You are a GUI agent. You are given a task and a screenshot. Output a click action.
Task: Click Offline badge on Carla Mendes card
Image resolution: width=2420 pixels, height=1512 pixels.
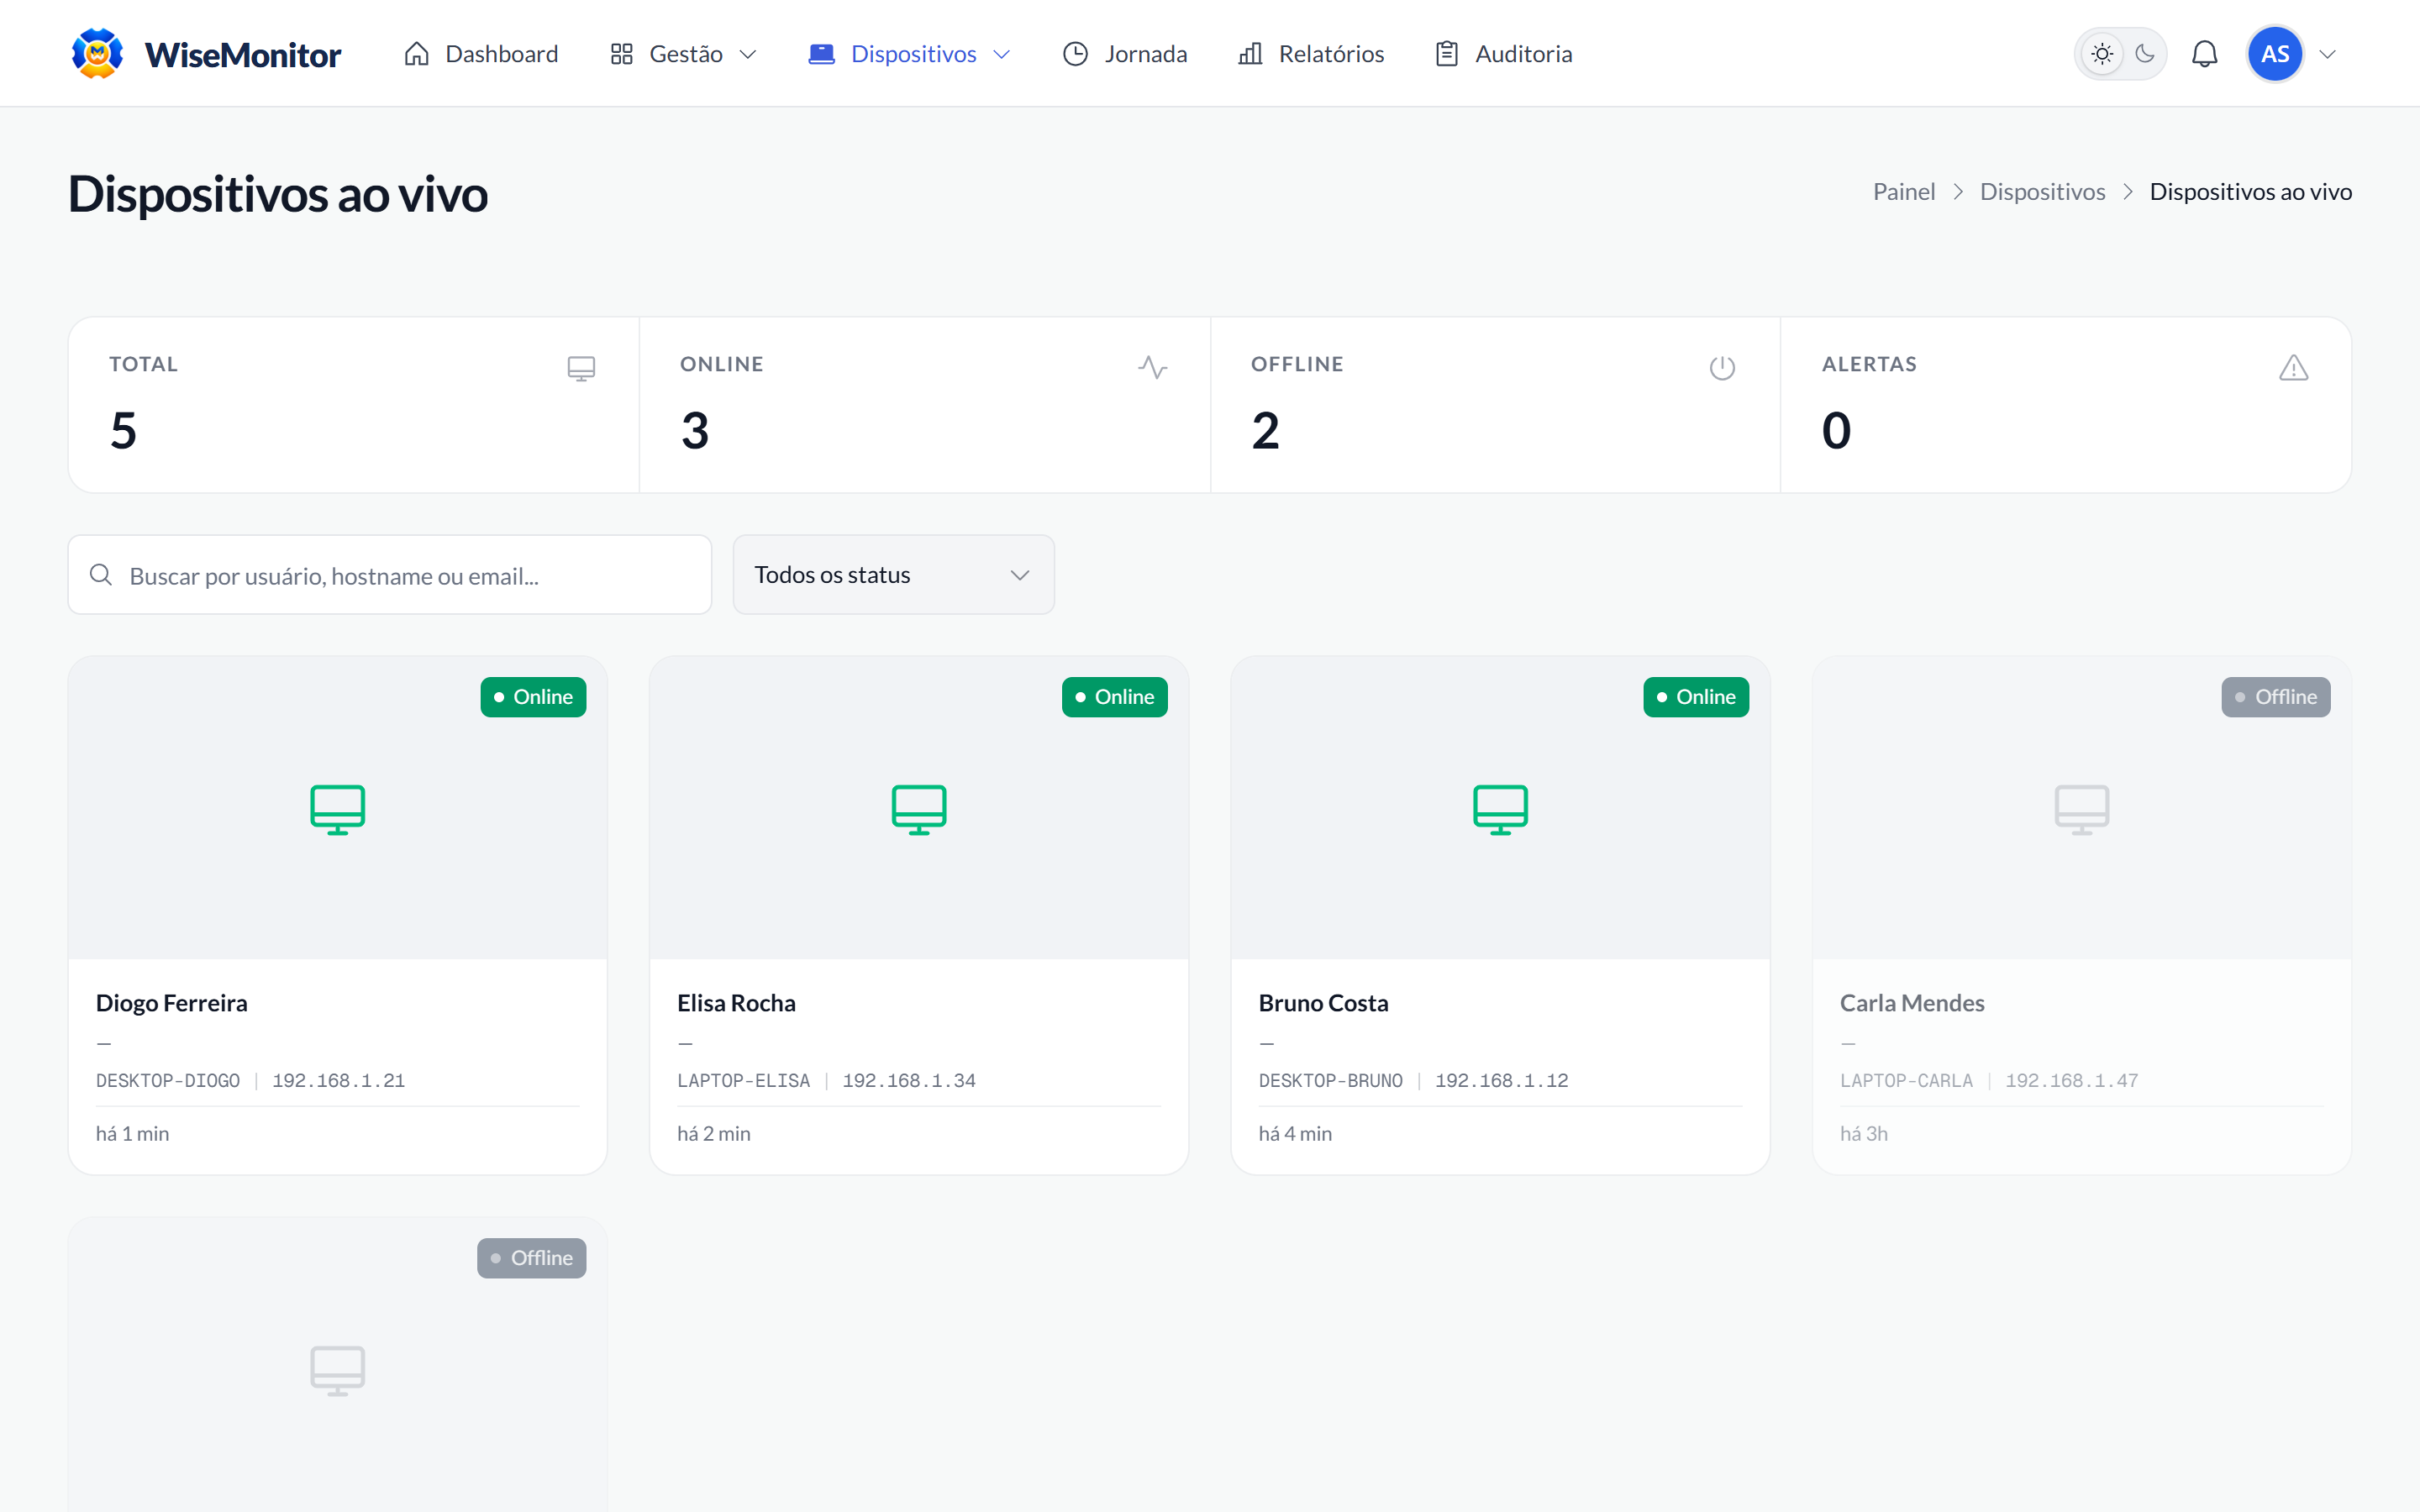[2275, 697]
